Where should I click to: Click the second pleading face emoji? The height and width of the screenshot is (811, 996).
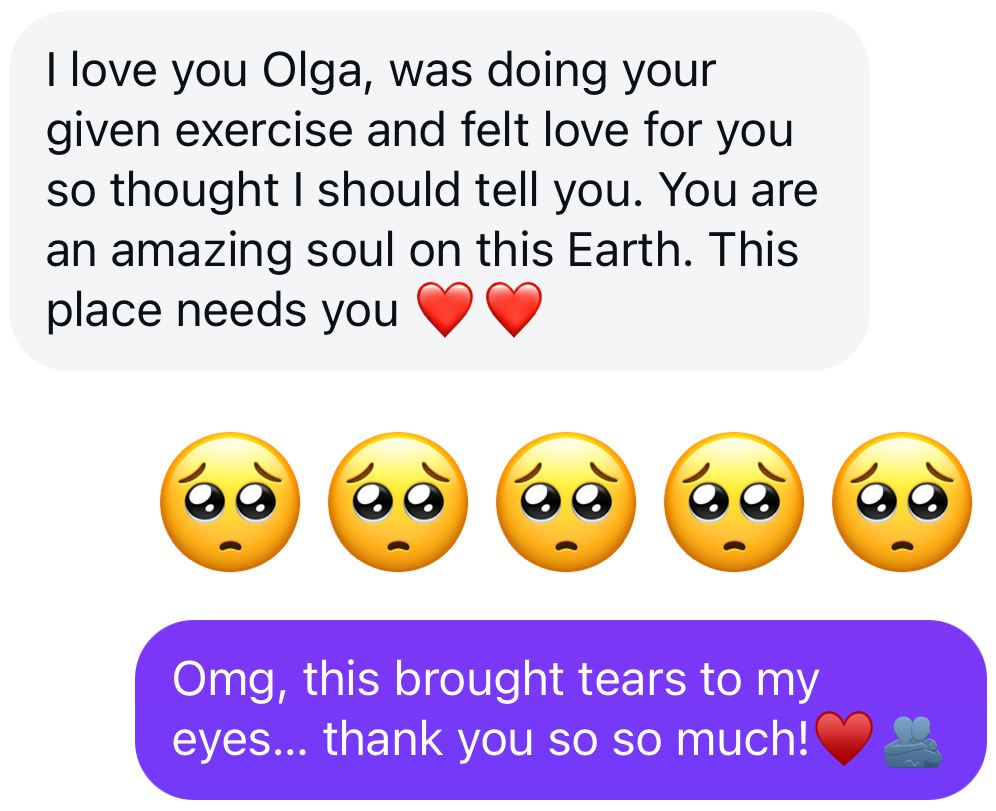398,502
